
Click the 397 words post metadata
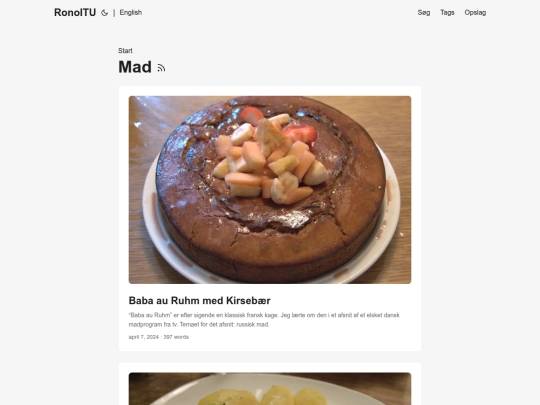(x=176, y=337)
